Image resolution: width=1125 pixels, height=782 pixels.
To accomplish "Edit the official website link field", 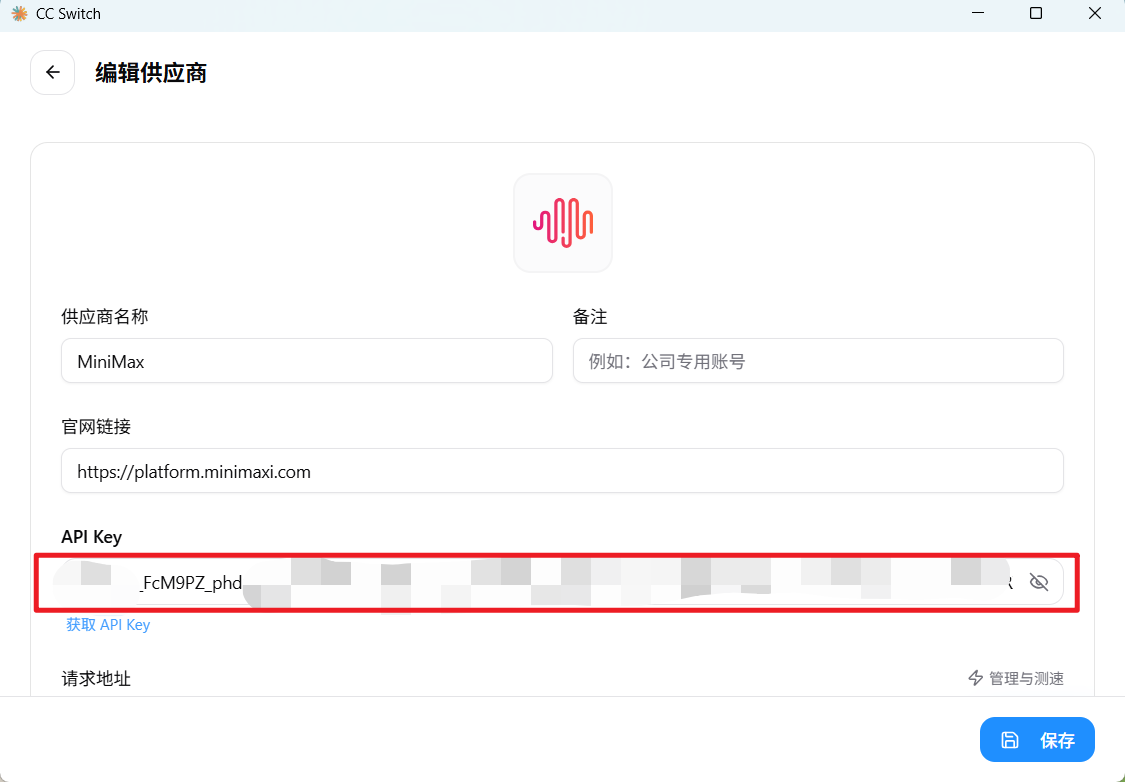I will click(x=562, y=471).
